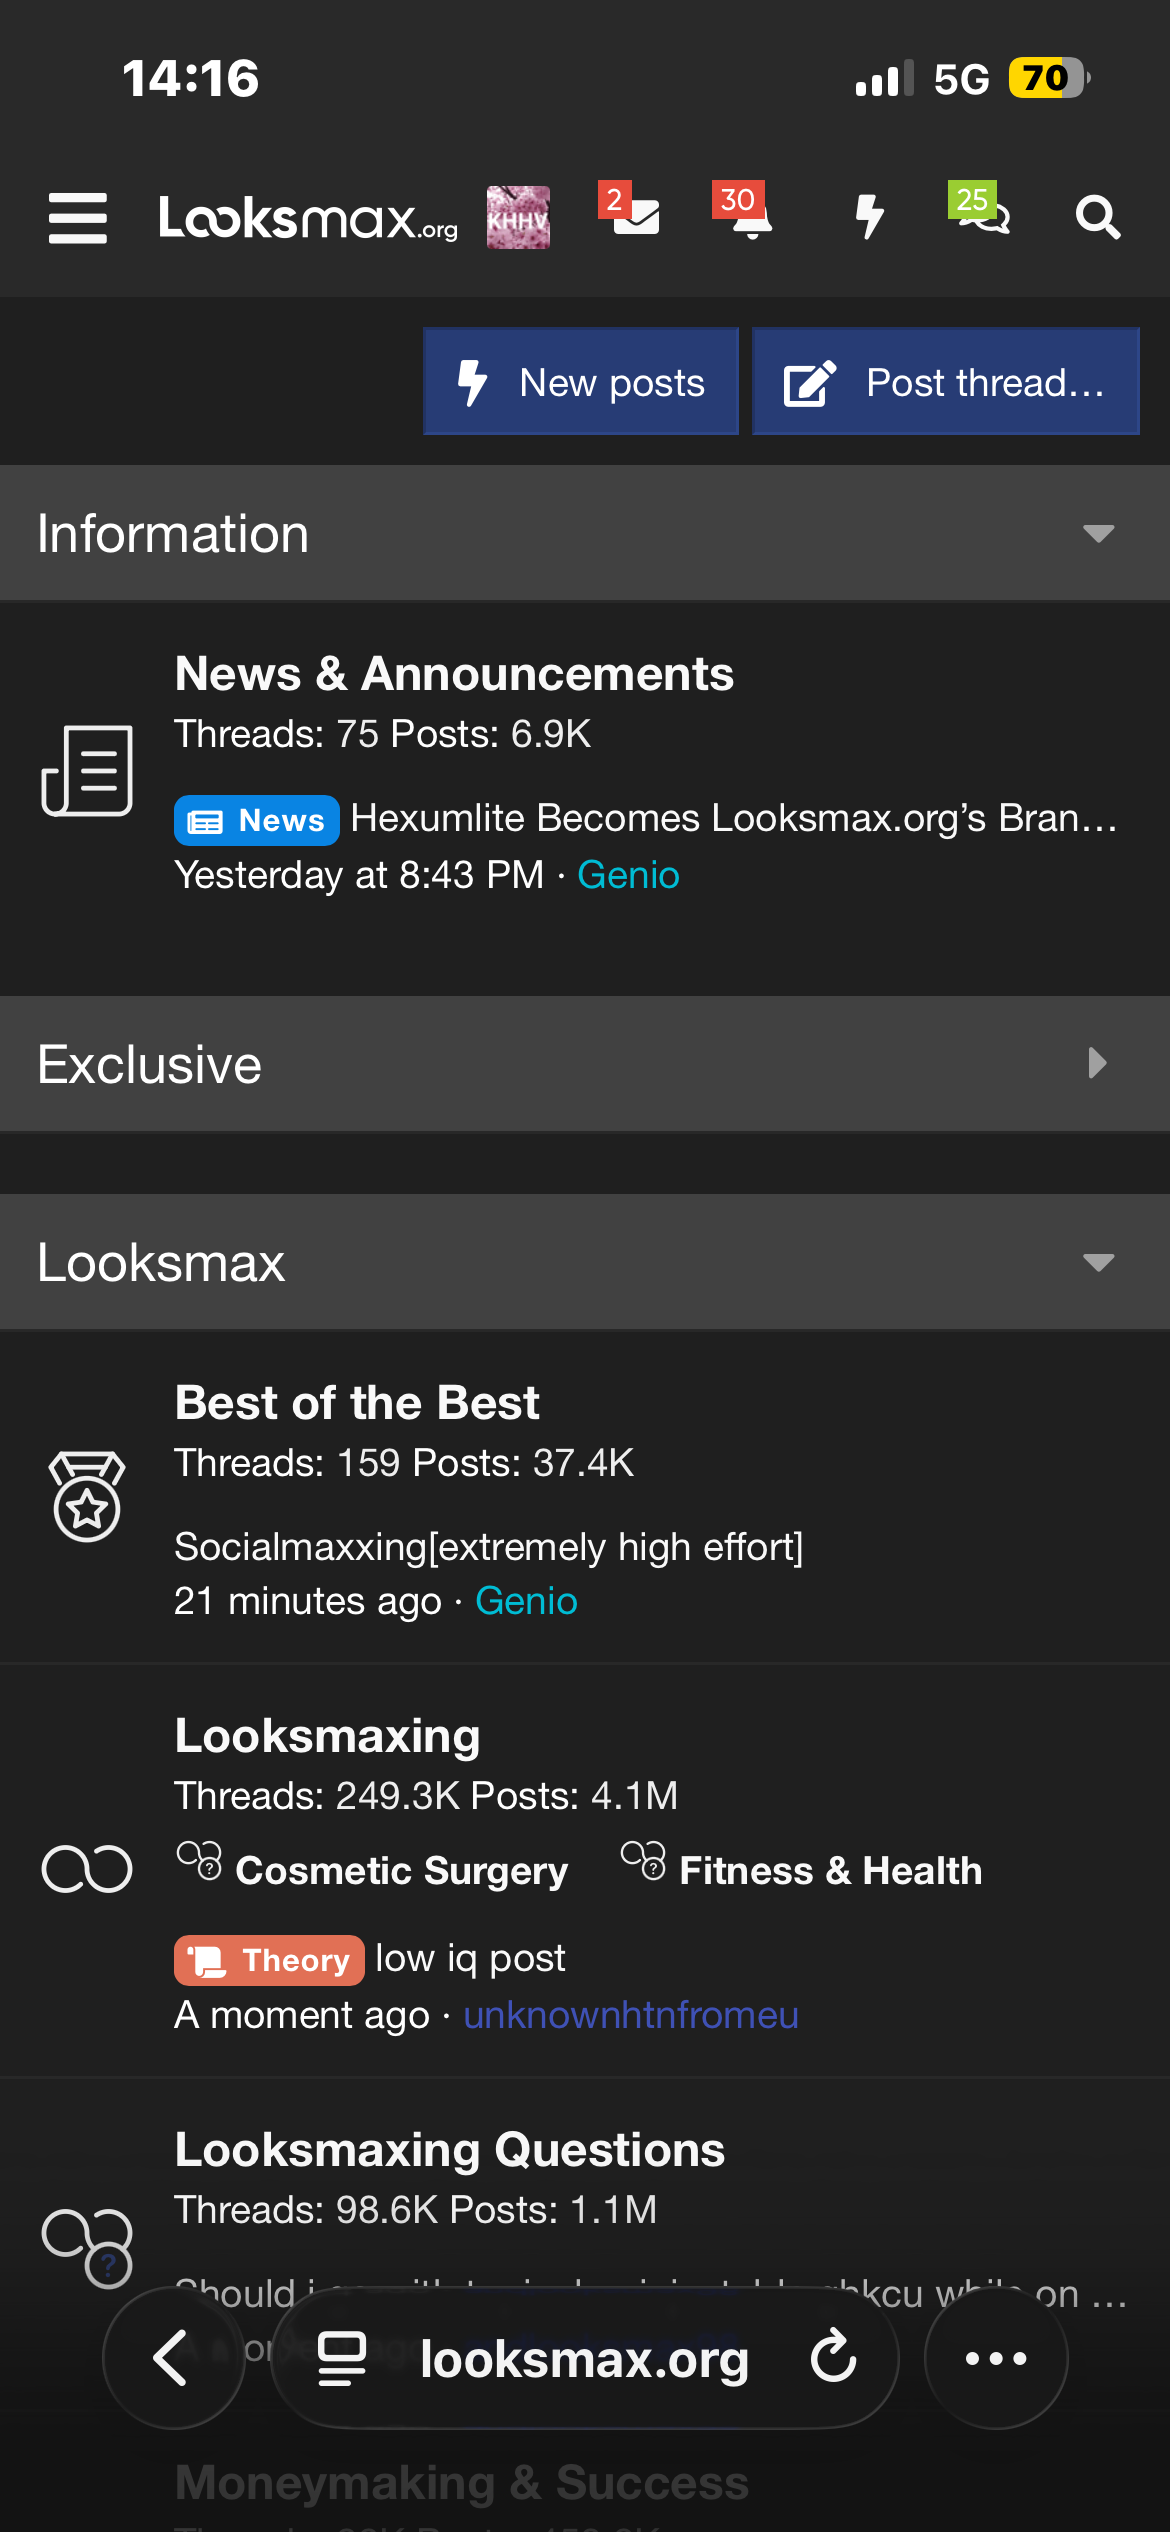Viewport: 1170px width, 2532px height.
Task: Tap the Best of the Best medal icon
Action: click(x=87, y=1497)
